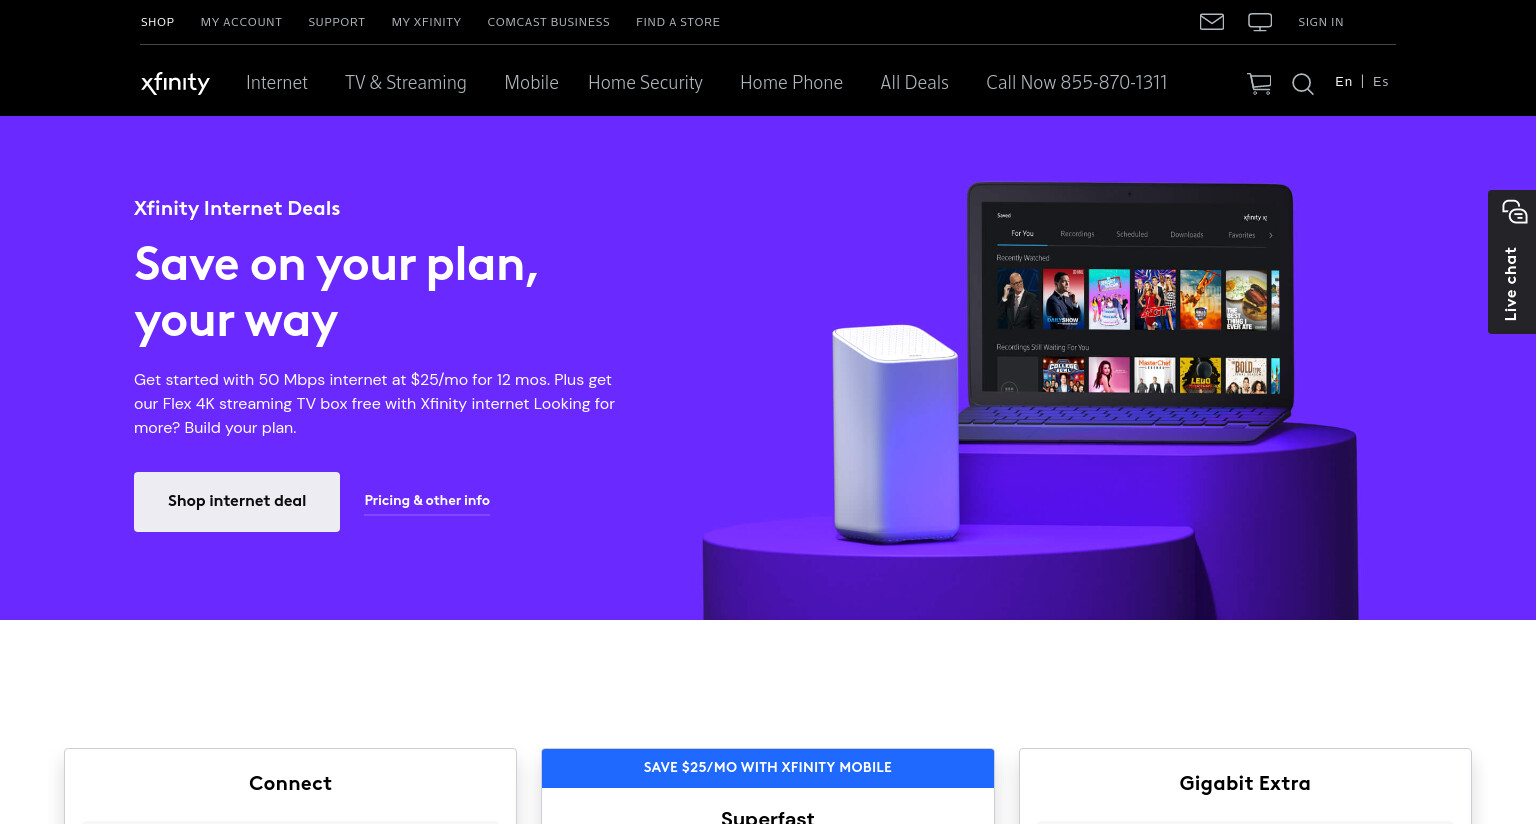The height and width of the screenshot is (824, 1536).
Task: Open the mail envelope icon
Action: tap(1211, 22)
